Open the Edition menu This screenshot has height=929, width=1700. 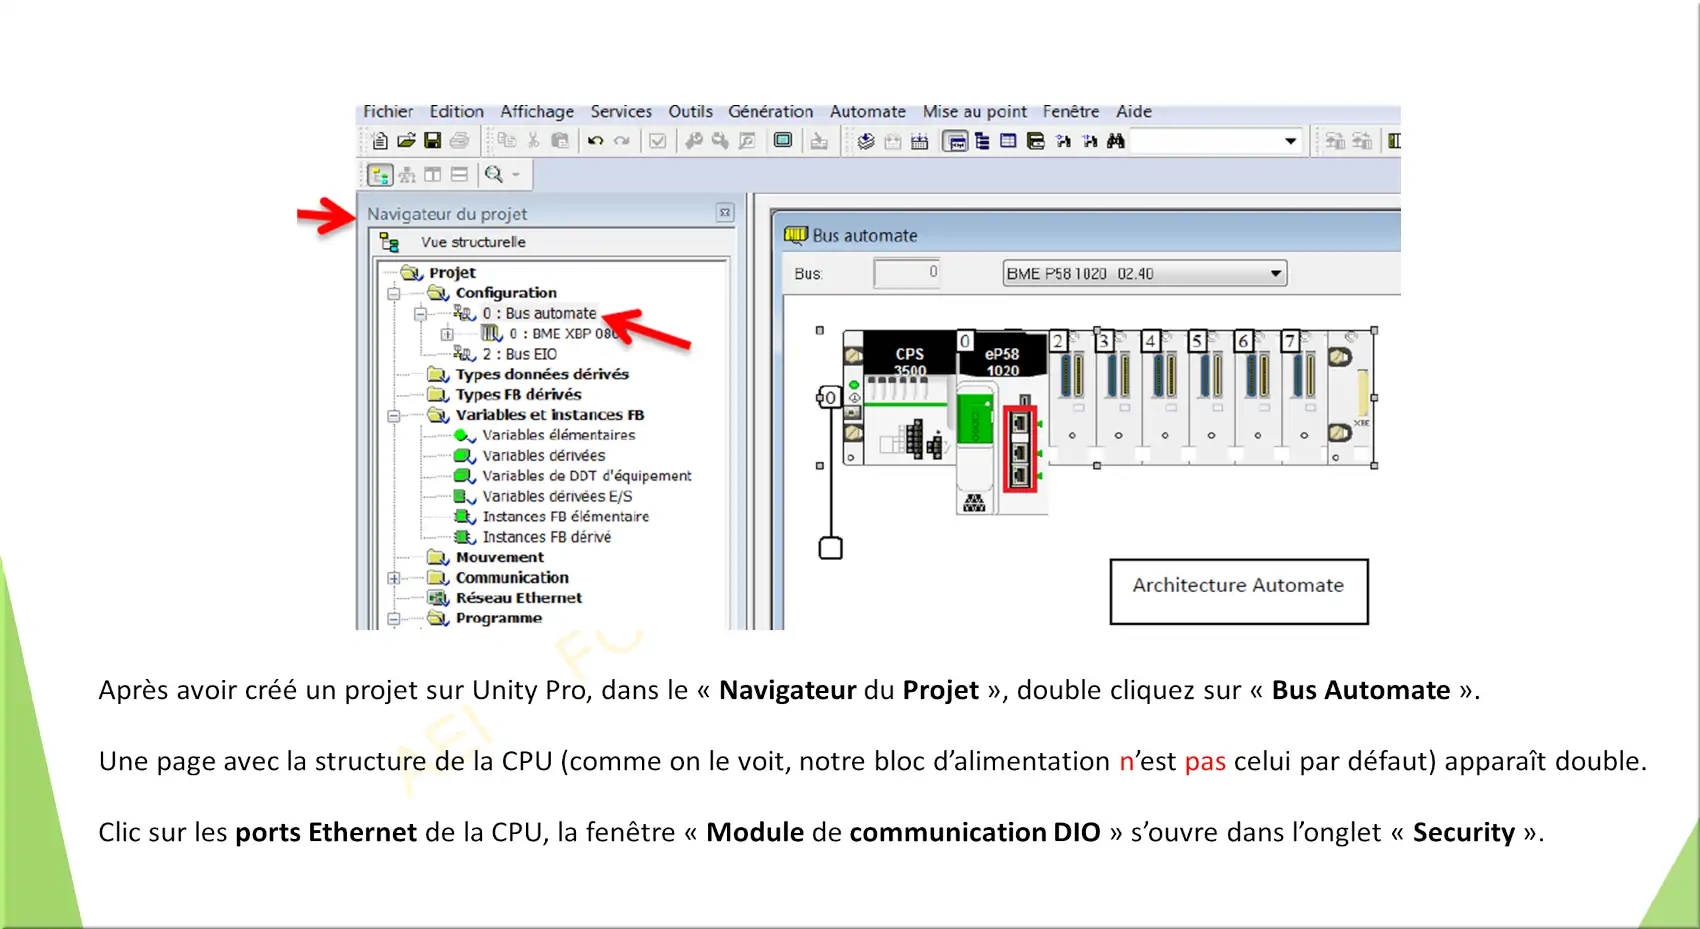pyautogui.click(x=457, y=112)
